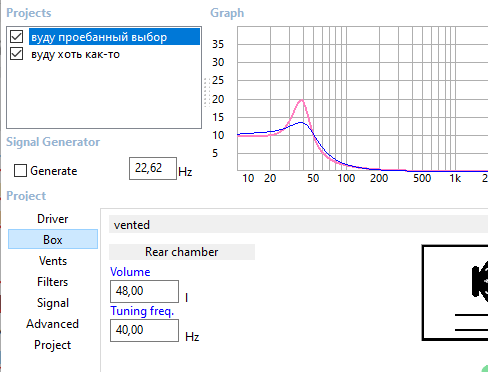Screen dimensions: 488x372
Task: Click the box schematic drawing thumbnail
Action: tap(455, 293)
